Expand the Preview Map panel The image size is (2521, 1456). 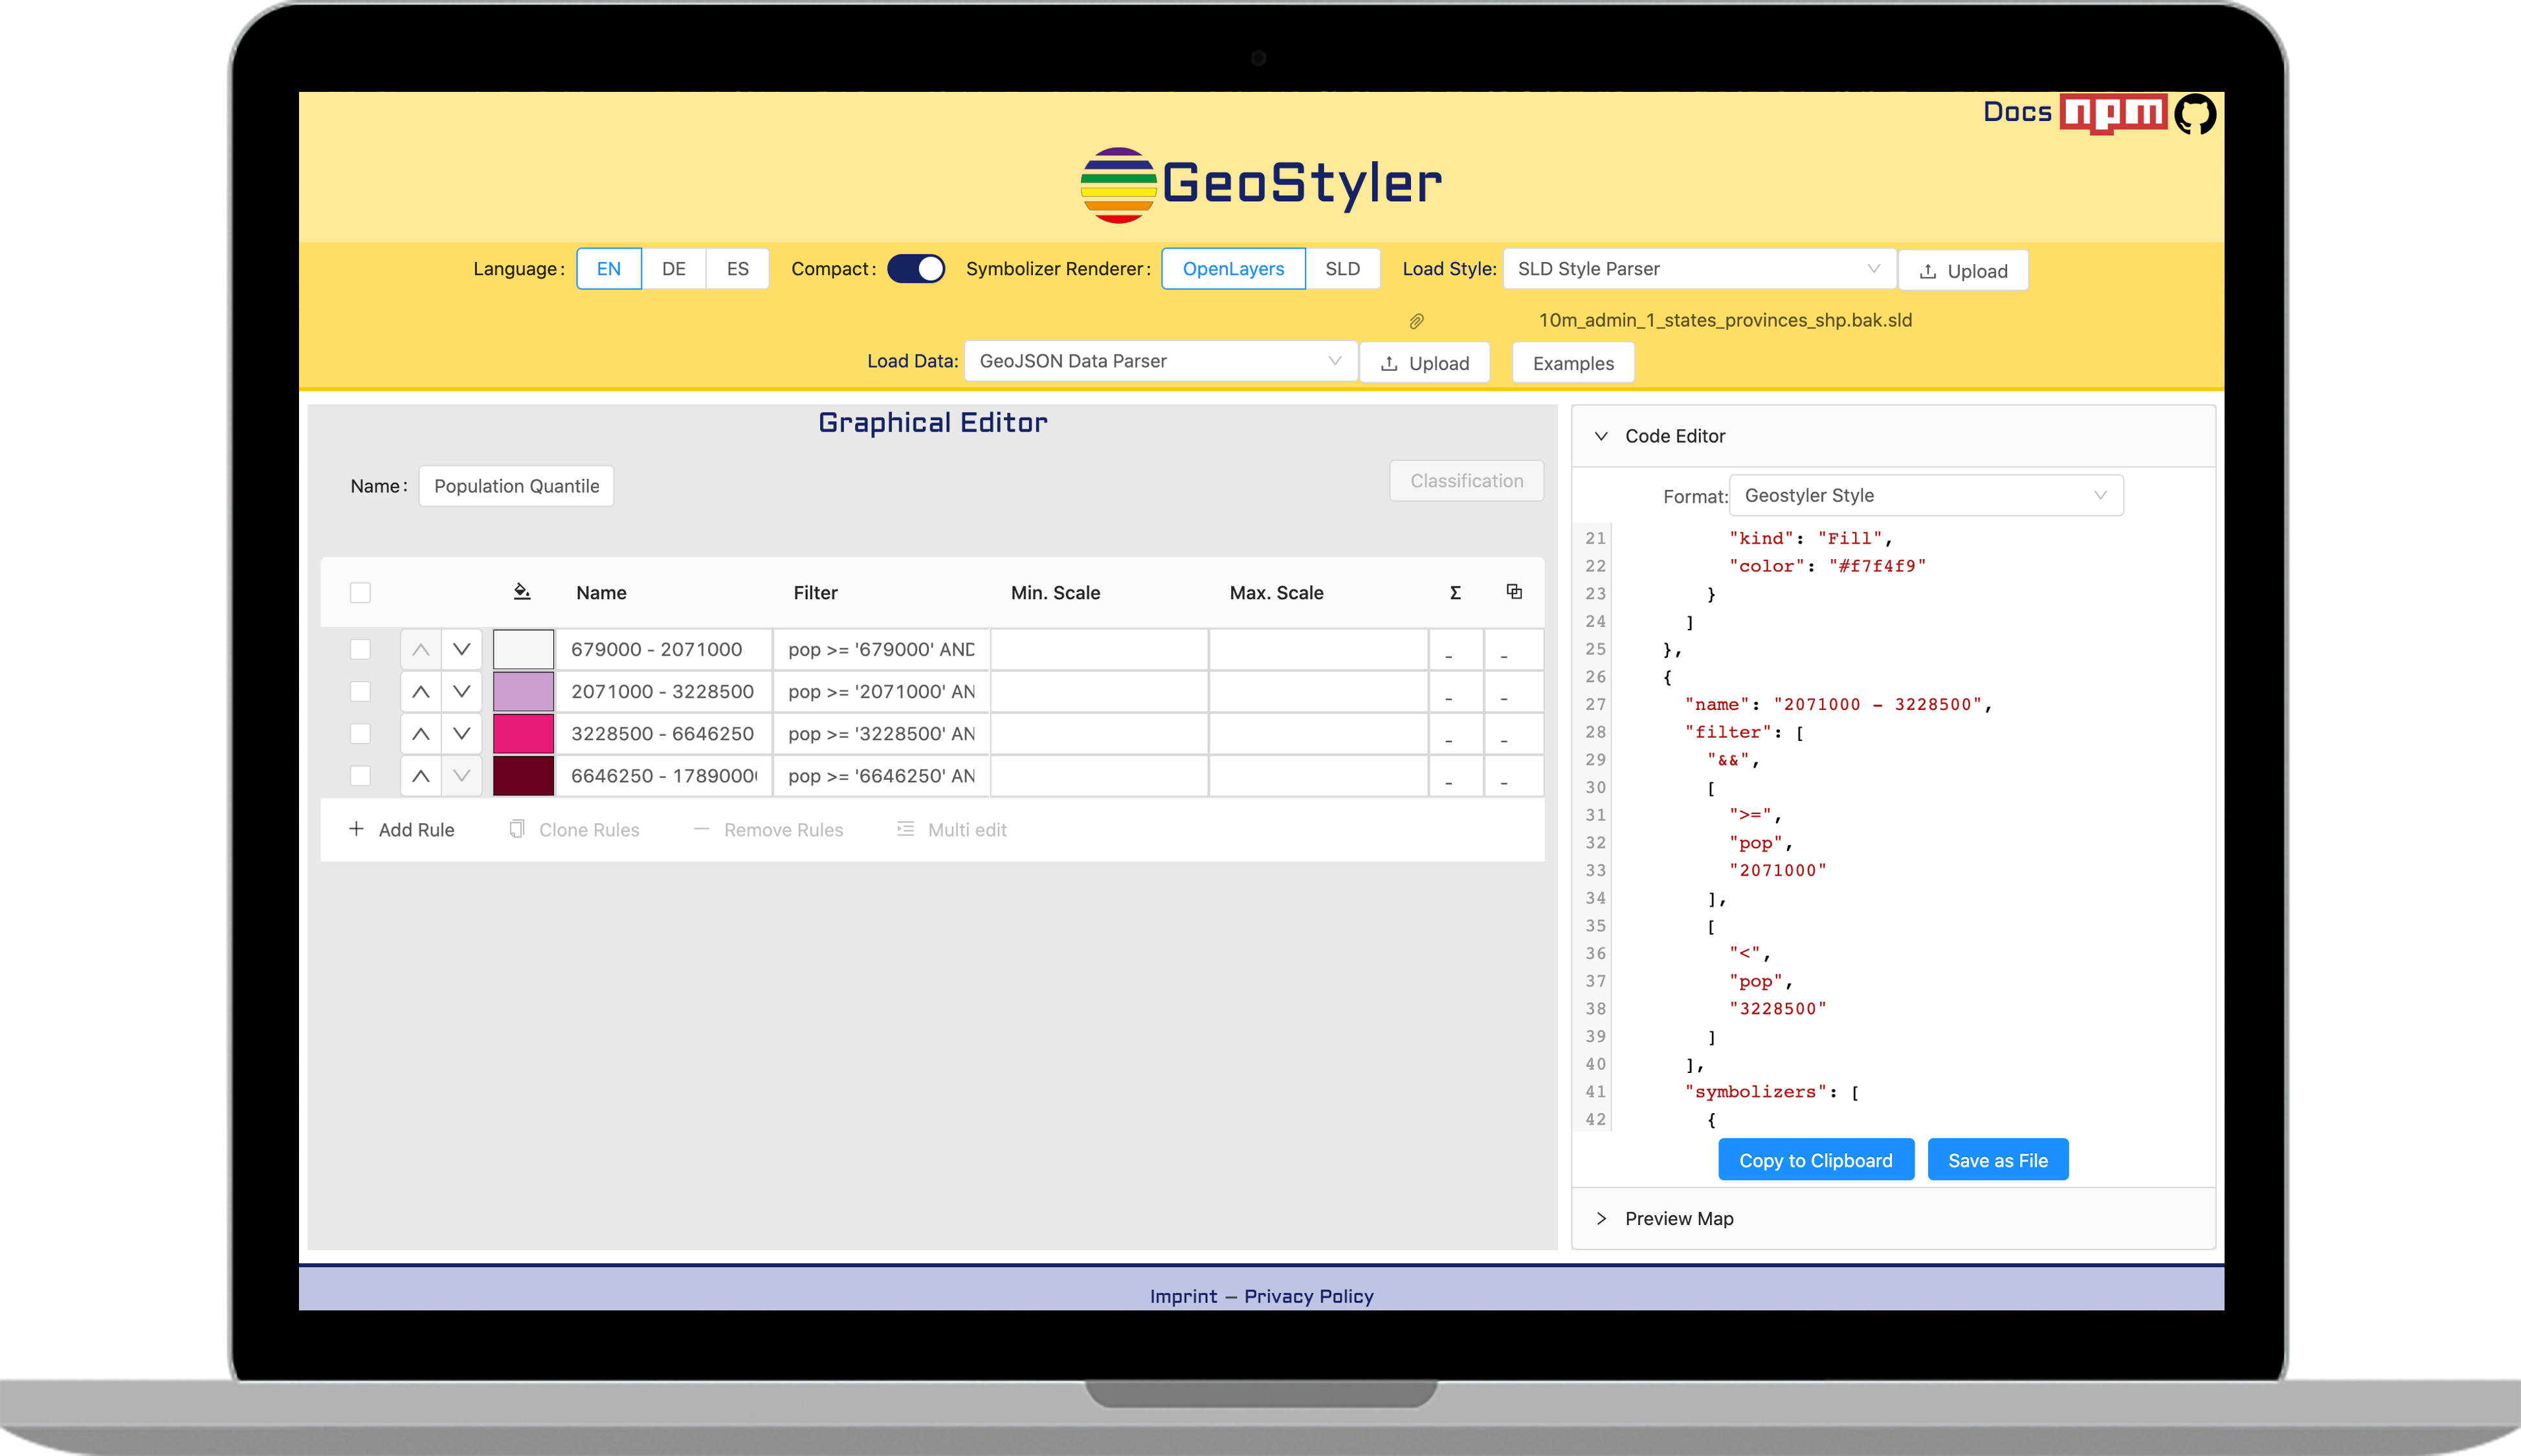1893,1218
